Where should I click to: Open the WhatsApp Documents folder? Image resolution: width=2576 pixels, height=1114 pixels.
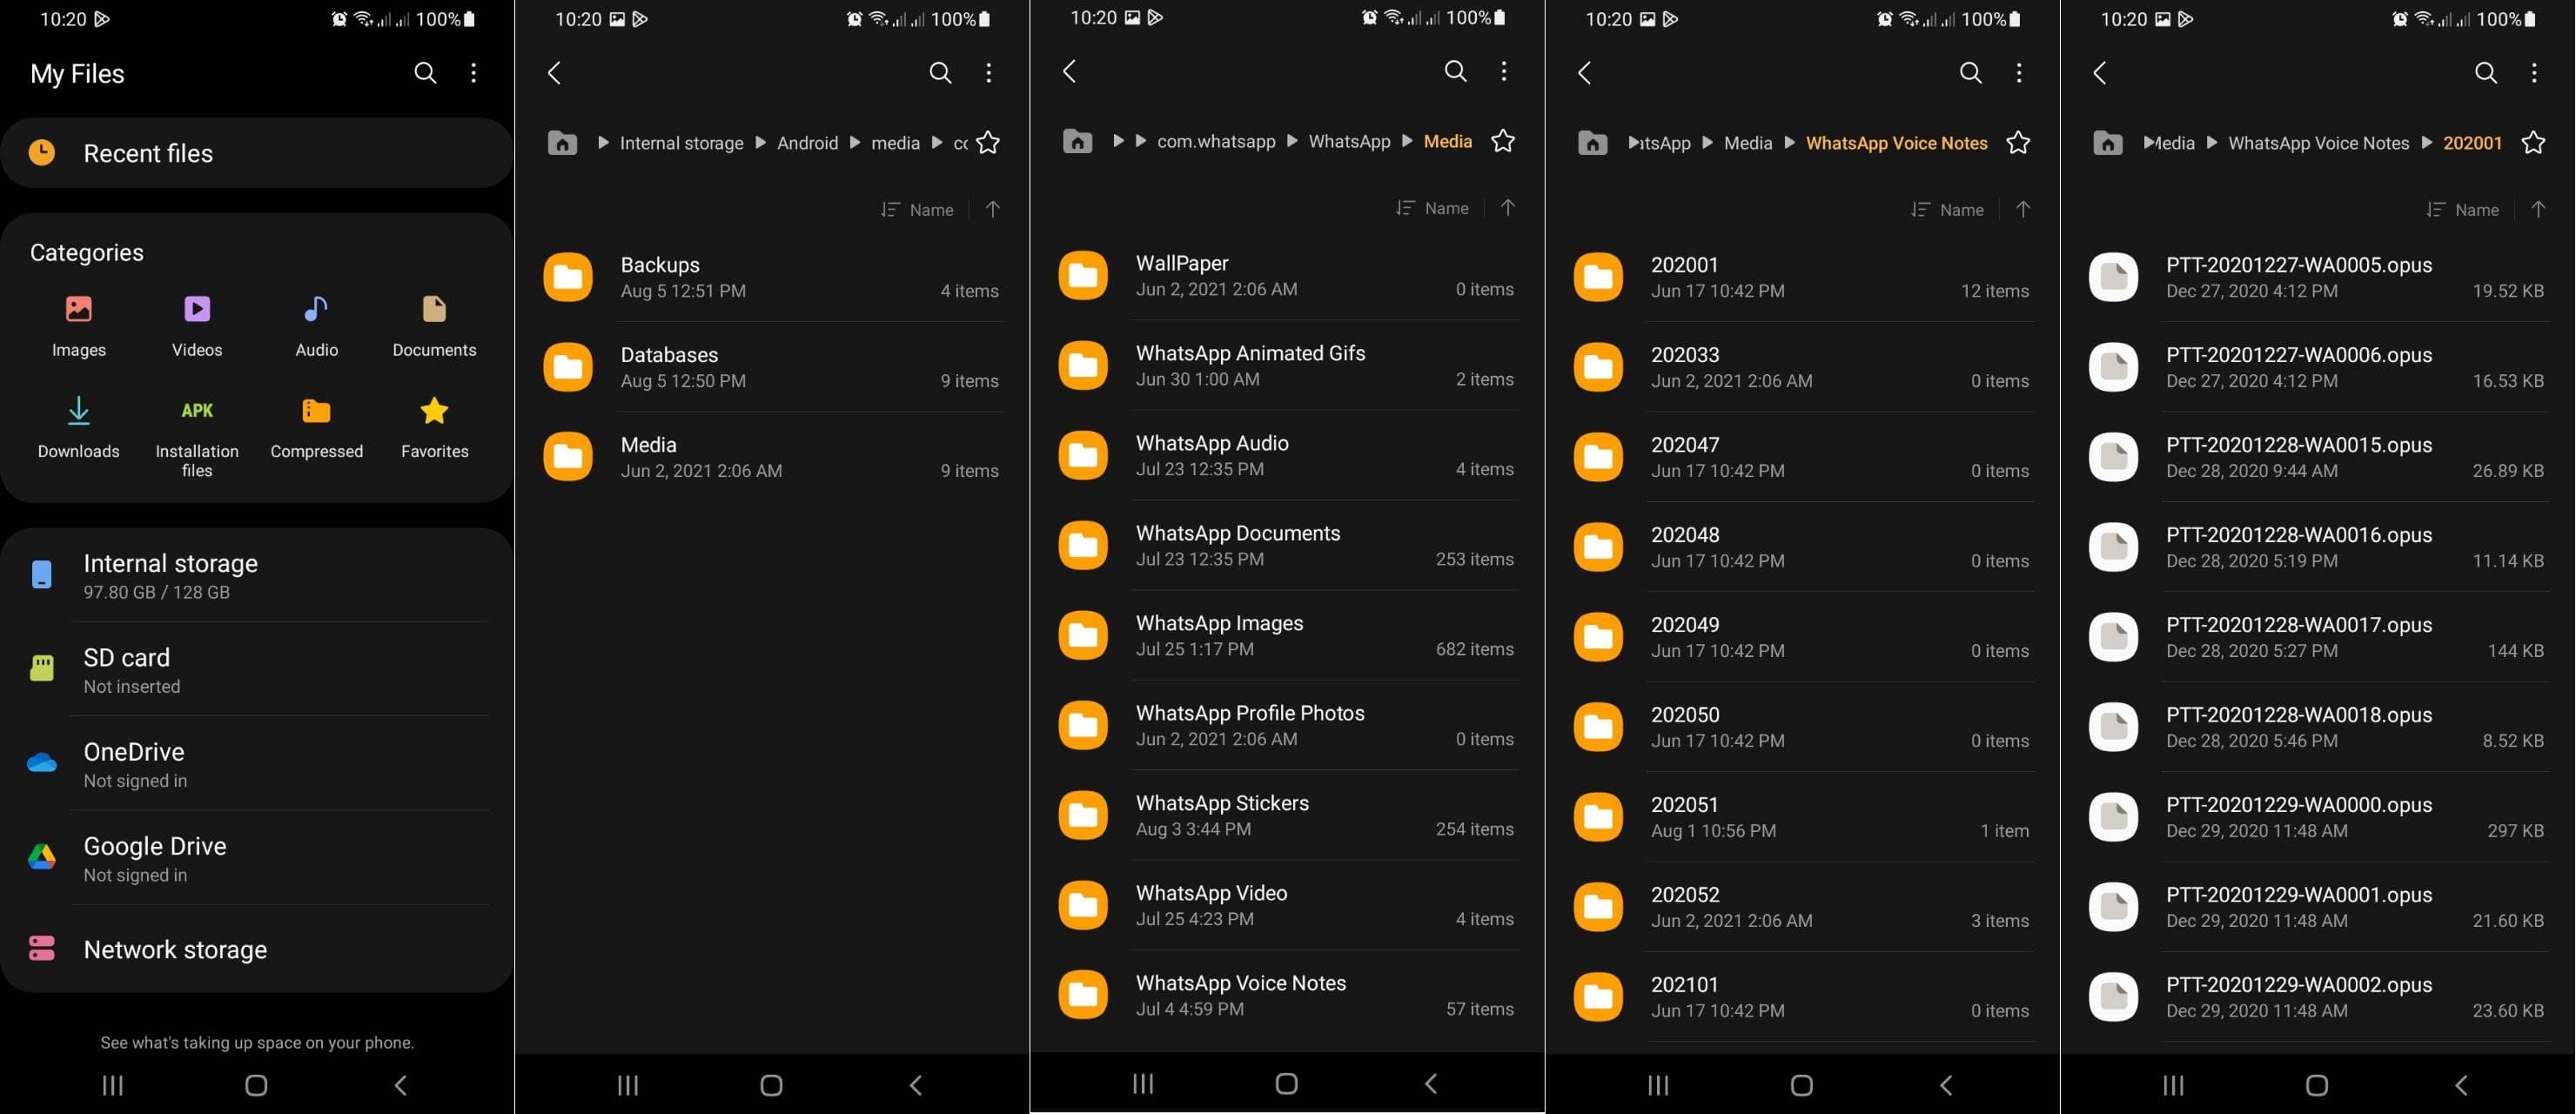[x=1287, y=545]
